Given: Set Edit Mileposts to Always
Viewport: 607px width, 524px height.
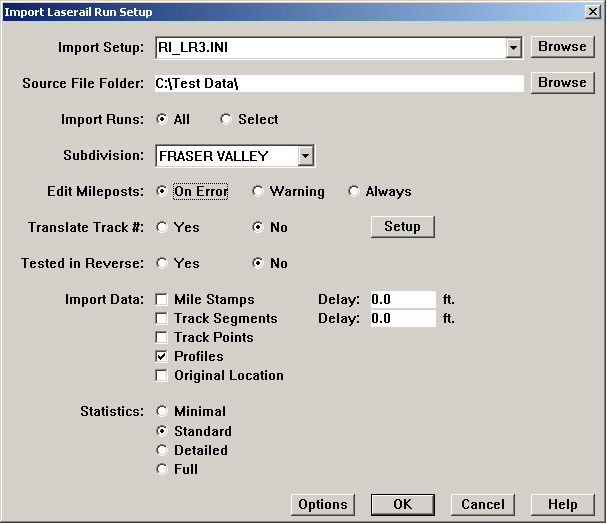Looking at the screenshot, I should pyautogui.click(x=354, y=192).
